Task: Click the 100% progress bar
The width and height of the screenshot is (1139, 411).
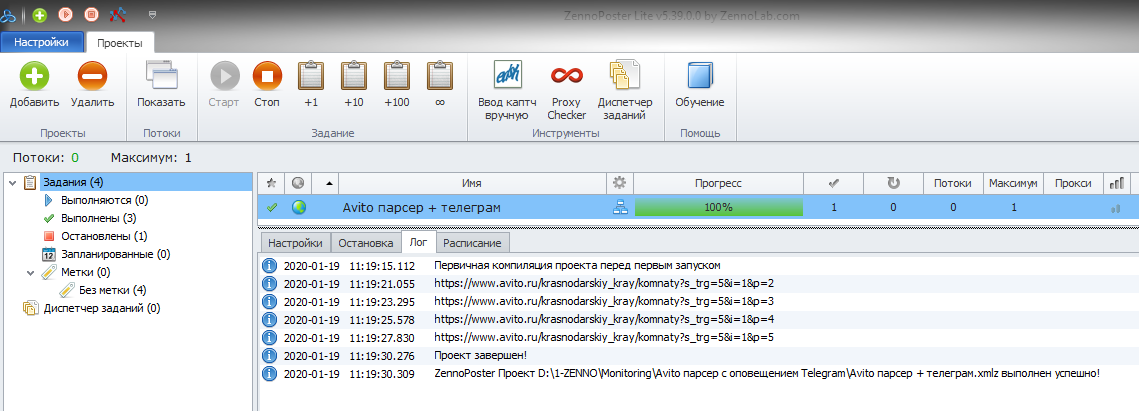Action: coord(718,208)
